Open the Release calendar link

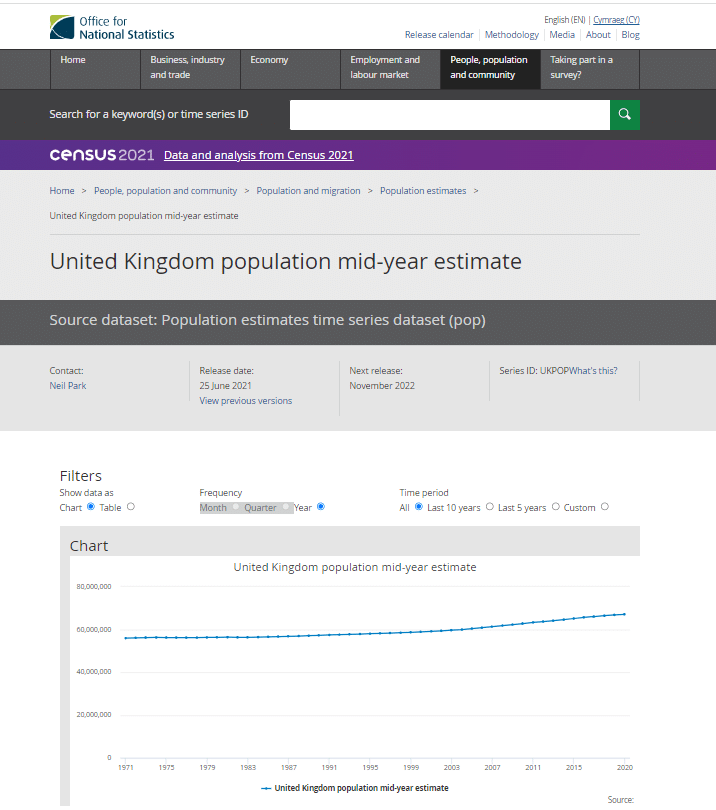pos(440,35)
